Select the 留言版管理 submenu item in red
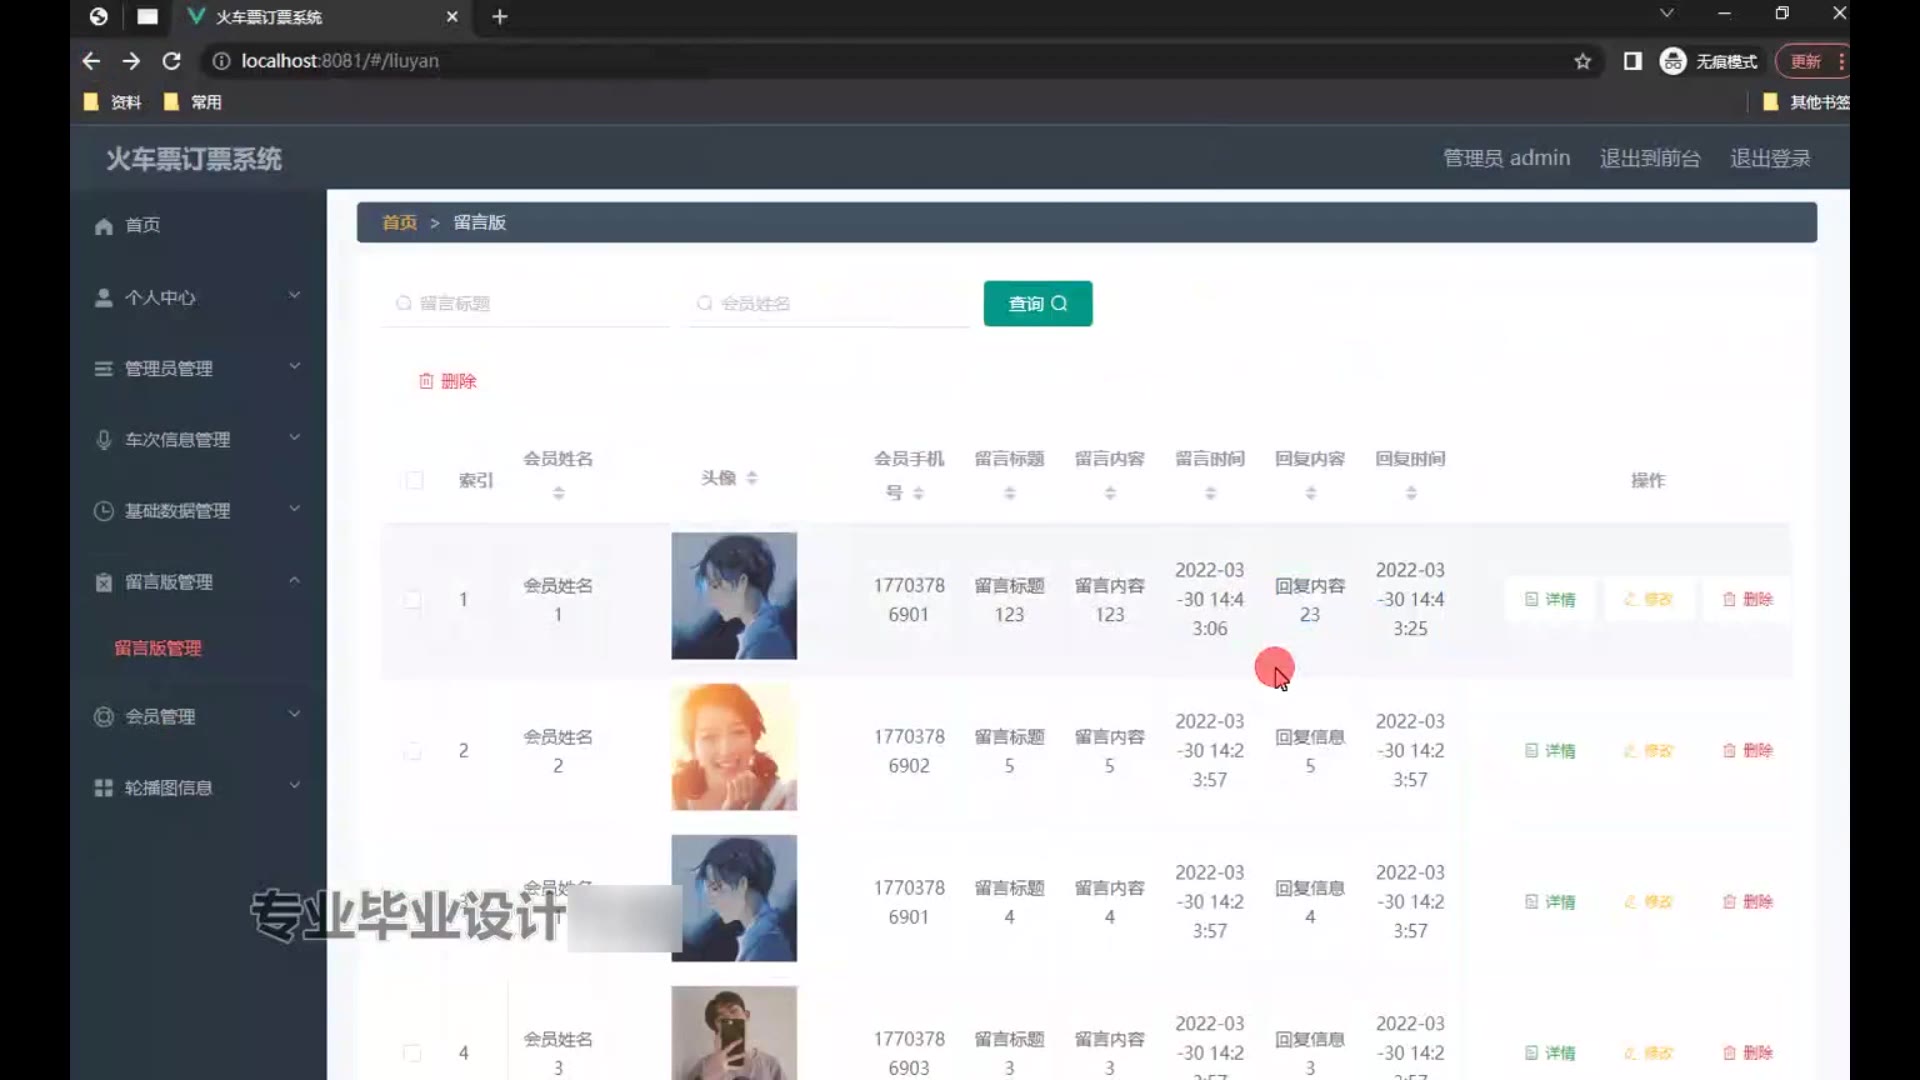Image resolution: width=1920 pixels, height=1080 pixels. pos(158,648)
